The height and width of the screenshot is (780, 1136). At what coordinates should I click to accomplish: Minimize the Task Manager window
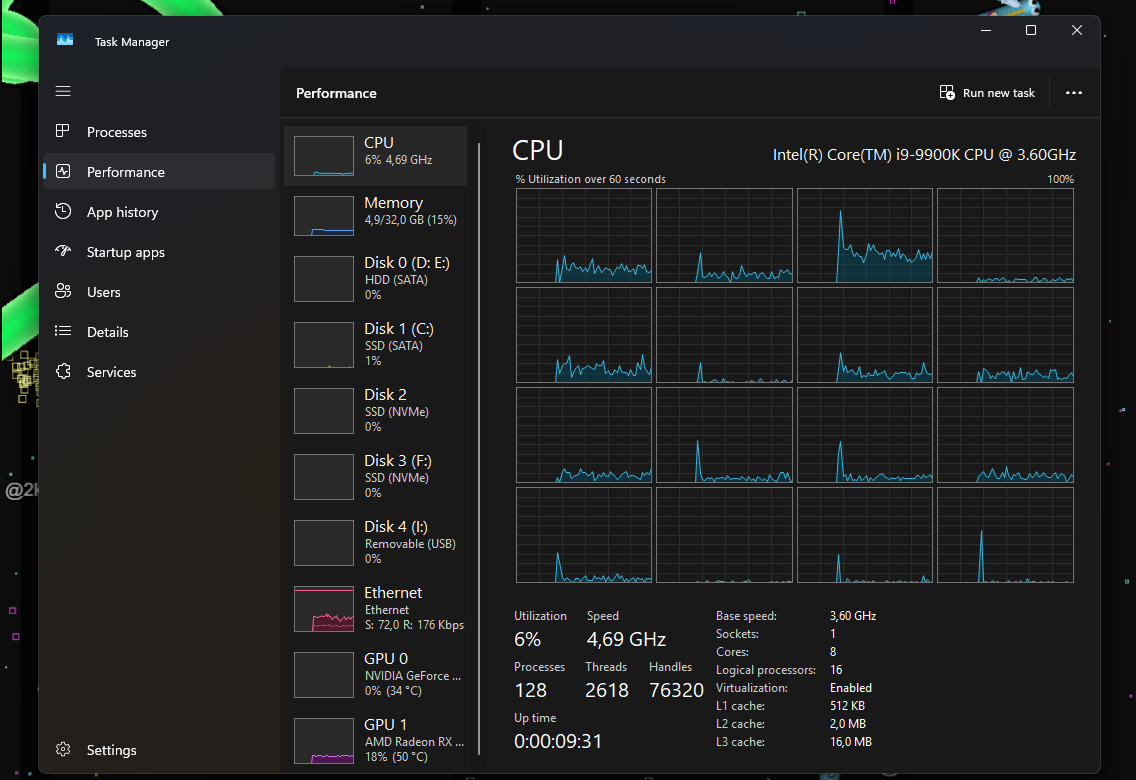point(986,30)
